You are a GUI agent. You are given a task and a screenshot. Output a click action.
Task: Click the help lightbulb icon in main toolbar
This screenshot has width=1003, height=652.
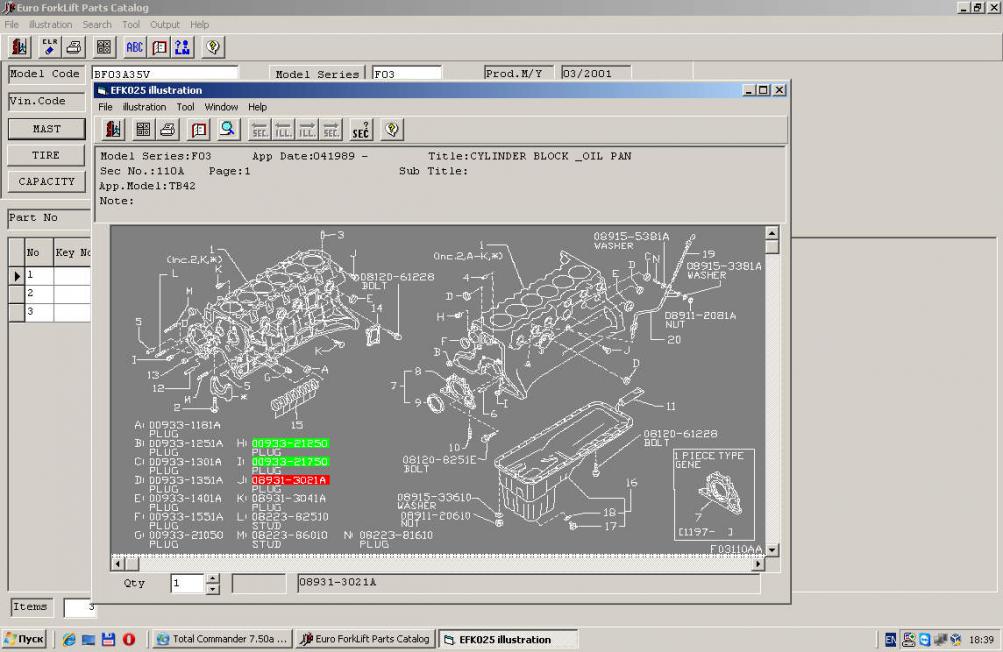pyautogui.click(x=213, y=47)
